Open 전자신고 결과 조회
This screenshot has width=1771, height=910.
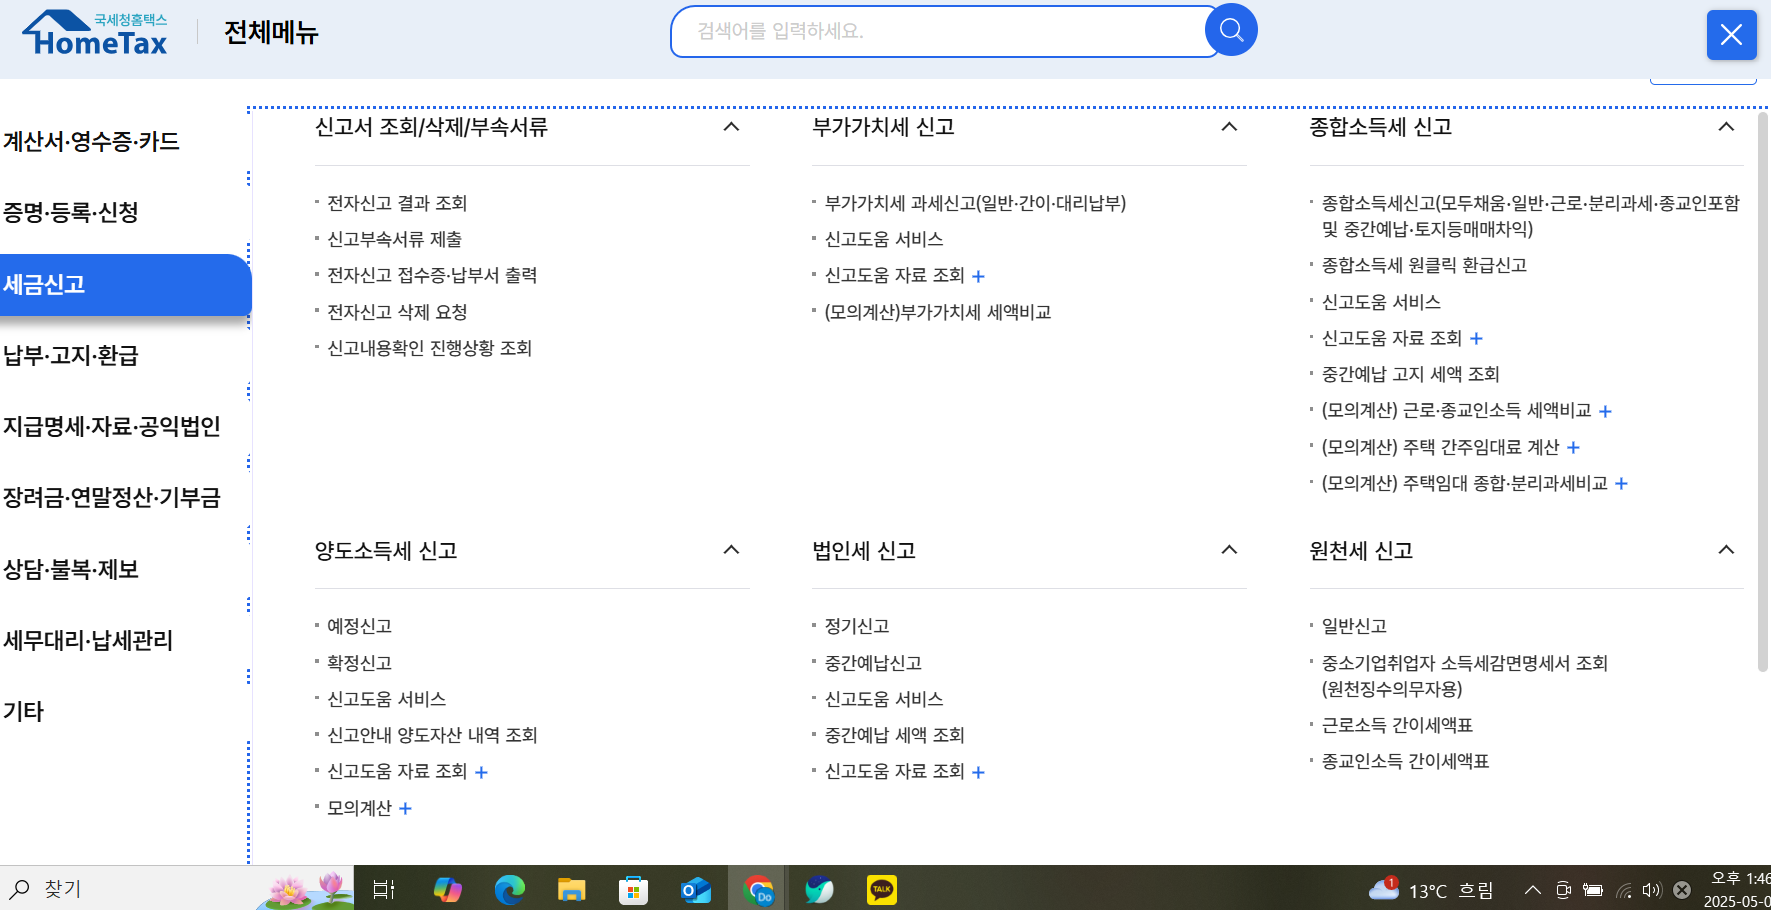pyautogui.click(x=398, y=203)
